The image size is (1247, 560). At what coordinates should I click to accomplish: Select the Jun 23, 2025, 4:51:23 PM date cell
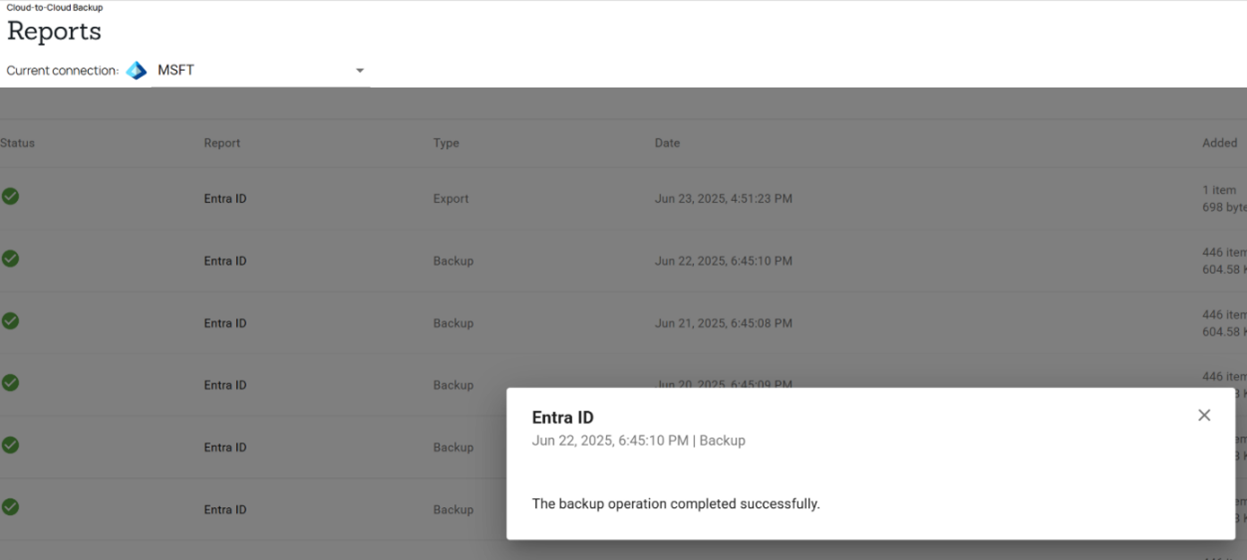coord(723,199)
